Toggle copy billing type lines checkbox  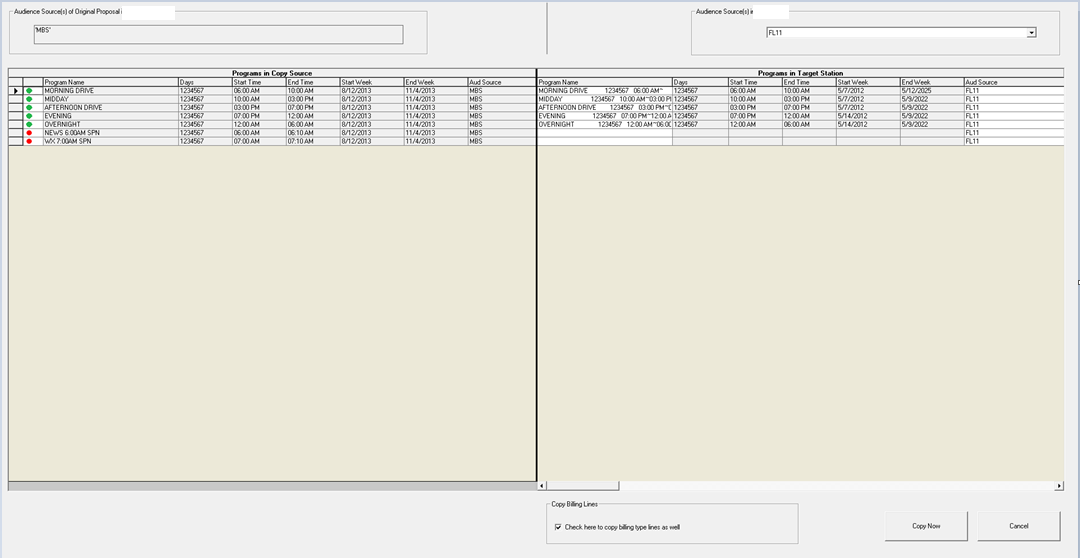[558, 526]
